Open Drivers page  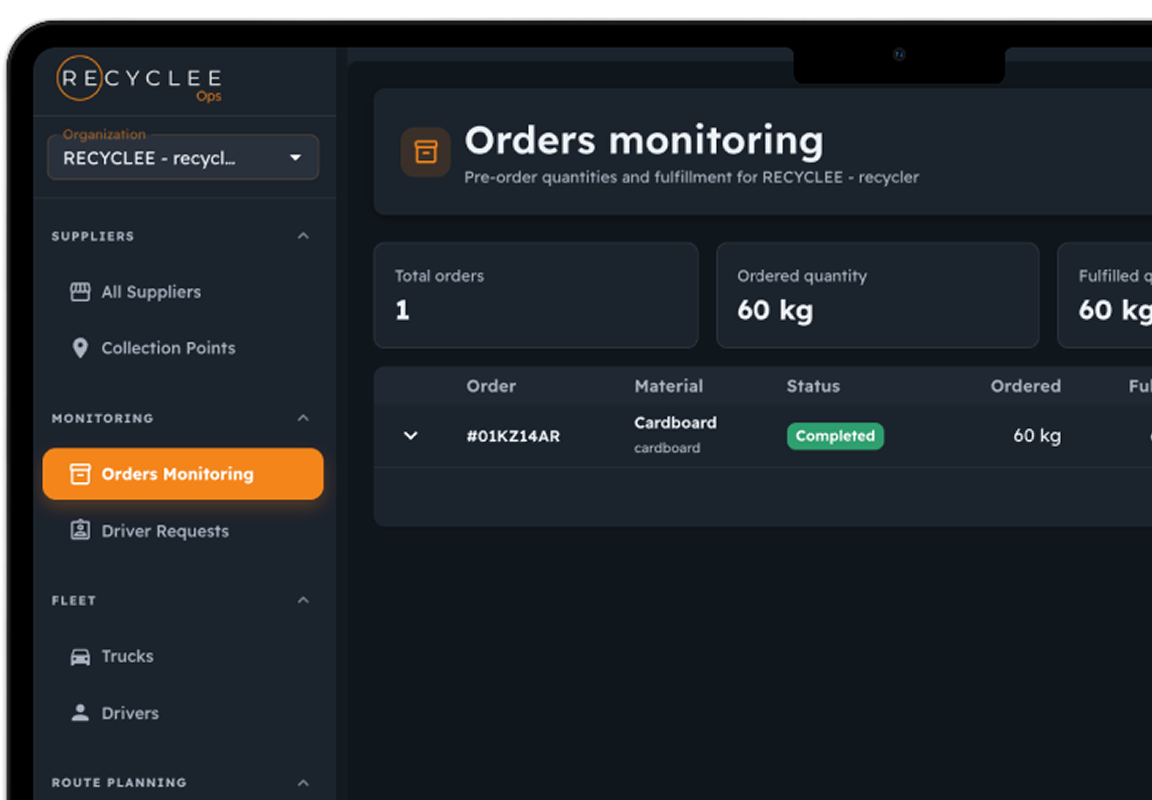pyautogui.click(x=183, y=713)
